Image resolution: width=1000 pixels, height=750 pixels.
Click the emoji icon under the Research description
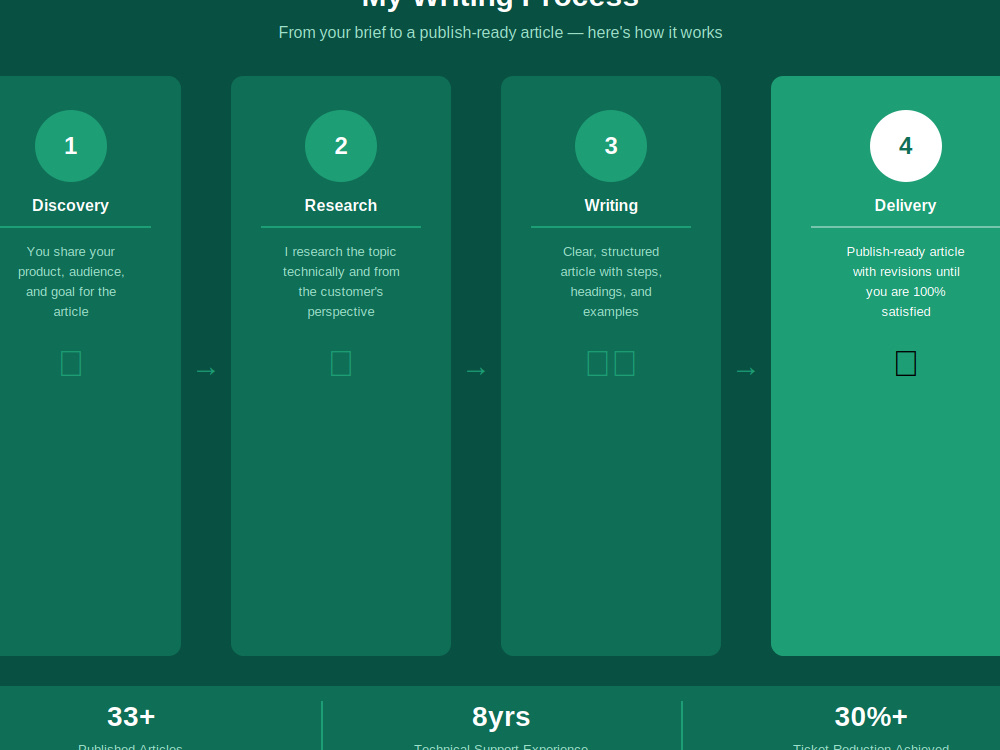point(341,364)
